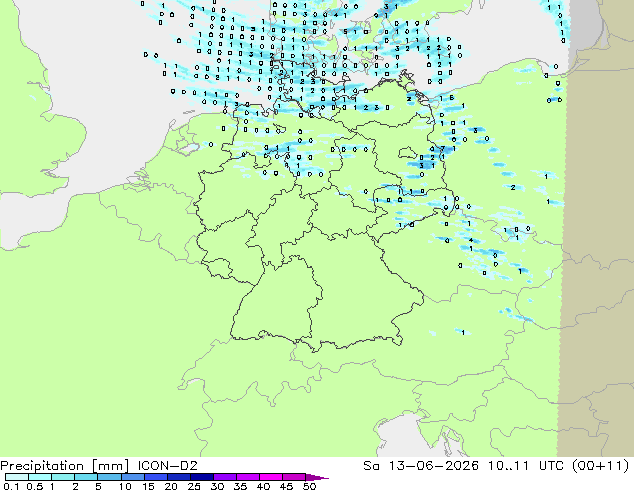634x490 pixels.
Task: Click the 2 to 5 mm legend swatch
Action: [x=86, y=477]
